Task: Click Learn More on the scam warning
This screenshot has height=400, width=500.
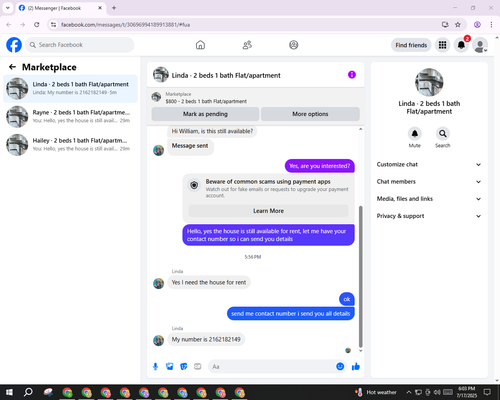Action: pyautogui.click(x=268, y=211)
